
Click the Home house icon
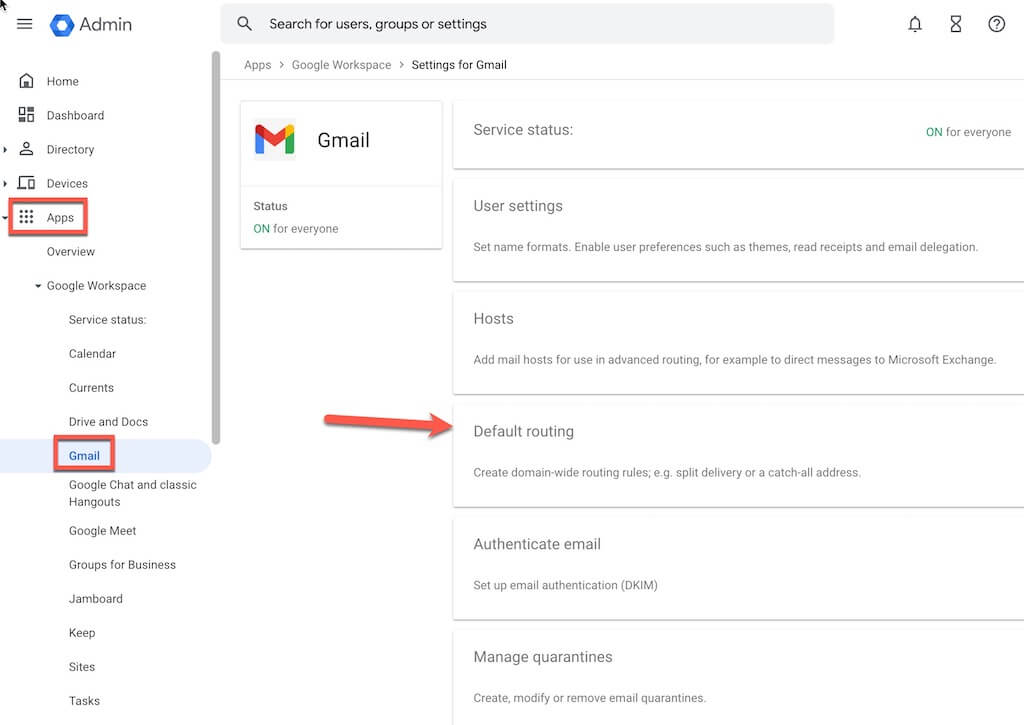pos(26,81)
